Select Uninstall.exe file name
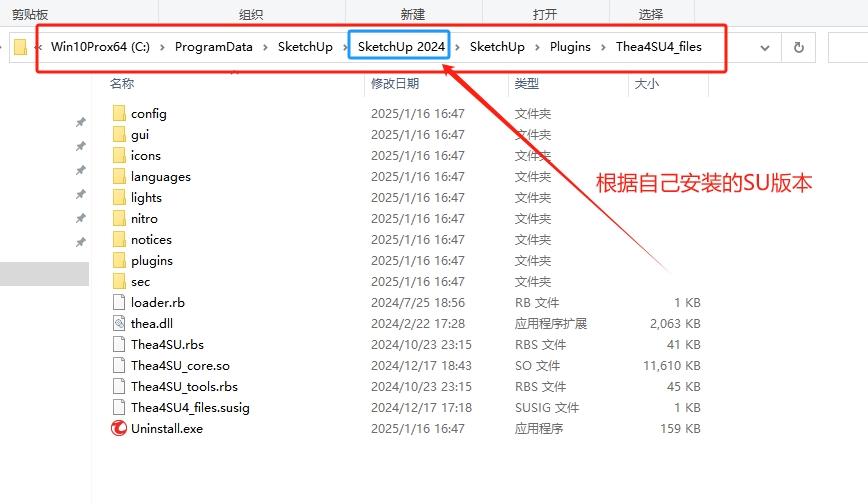This screenshot has height=503, width=868. coord(167,429)
